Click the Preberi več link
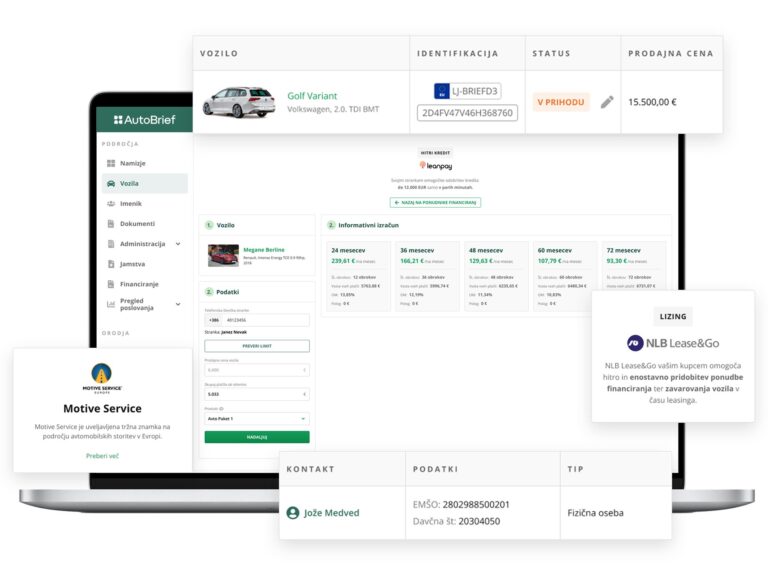The width and height of the screenshot is (768, 575). click(x=102, y=455)
